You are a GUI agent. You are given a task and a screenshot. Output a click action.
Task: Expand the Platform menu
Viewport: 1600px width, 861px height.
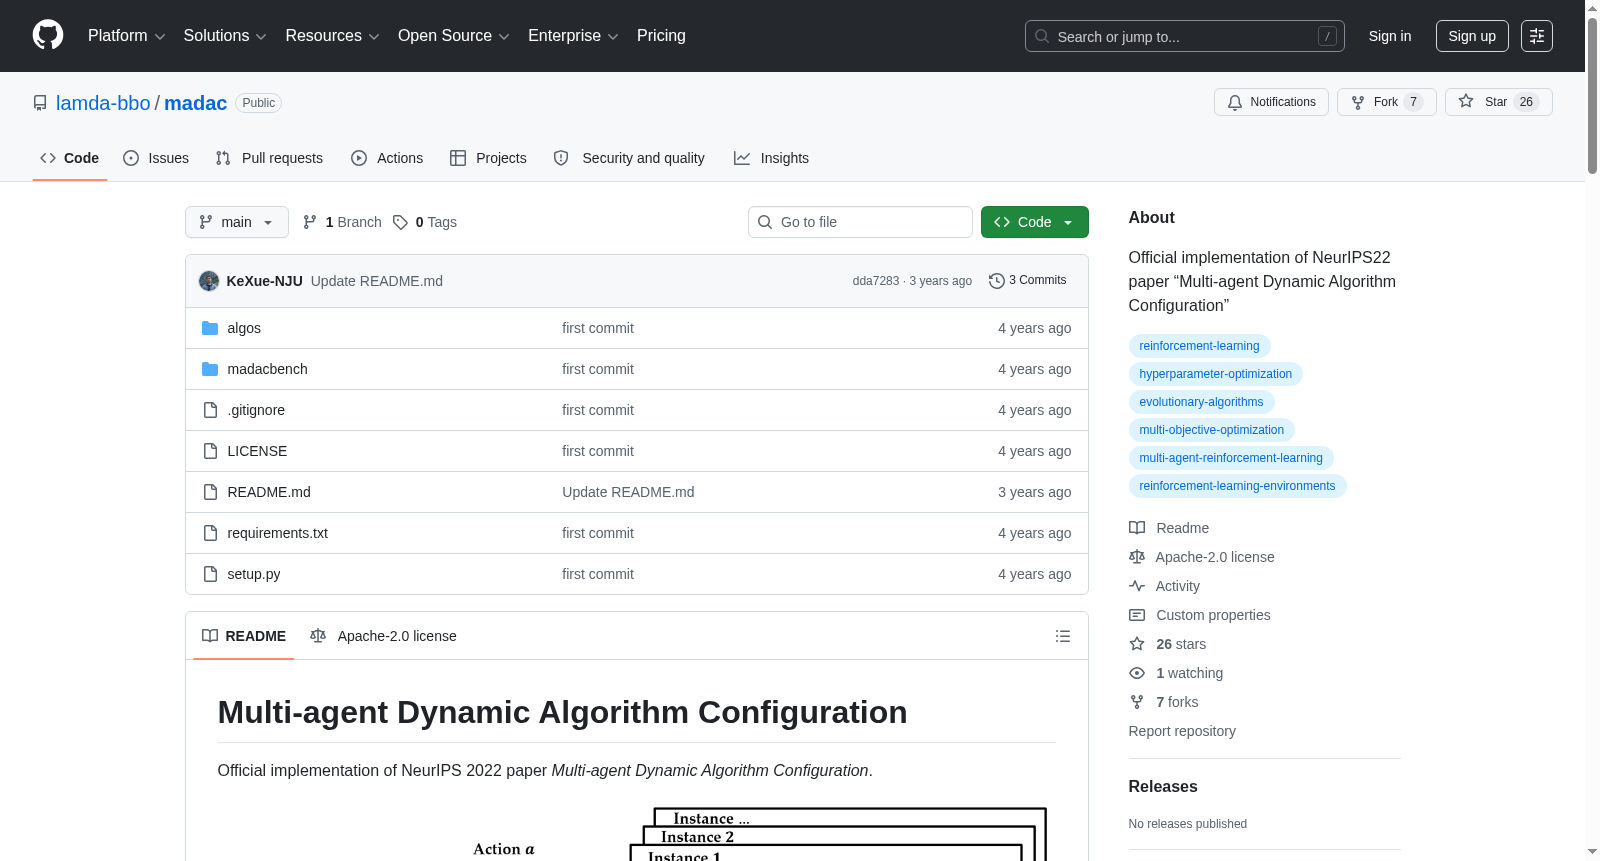[127, 36]
